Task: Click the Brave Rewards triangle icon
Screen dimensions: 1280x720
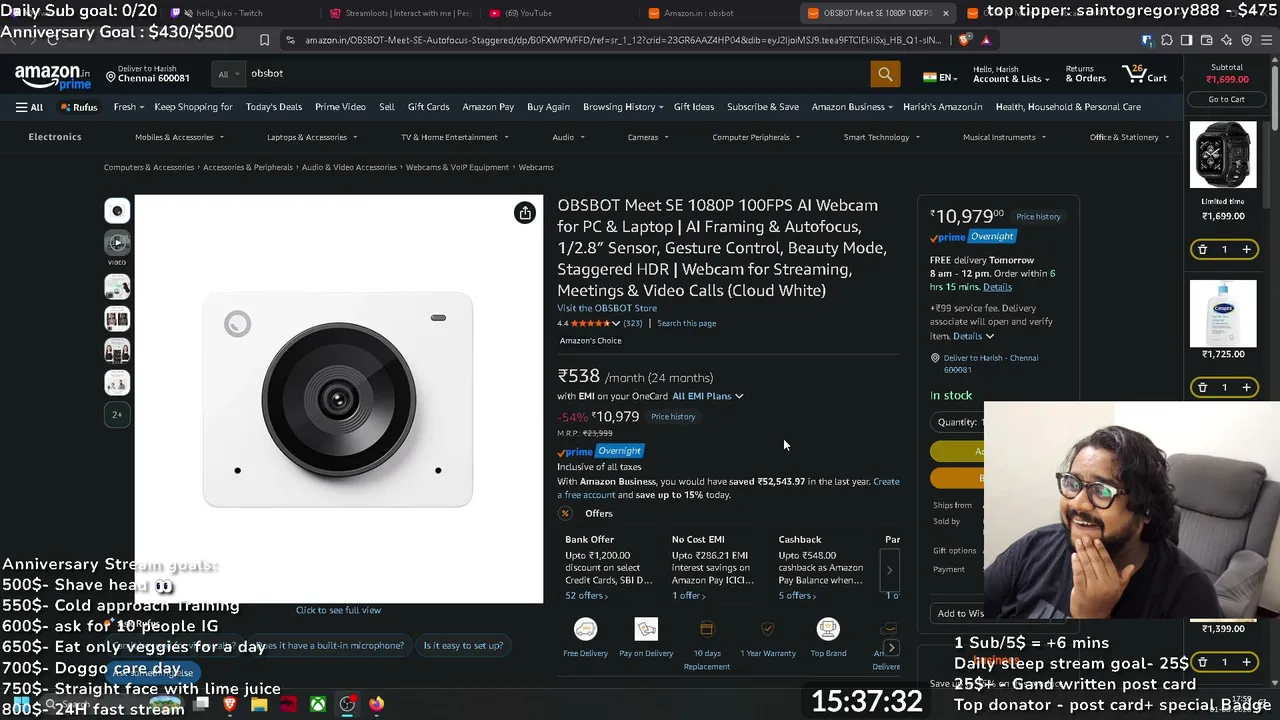Action: coord(986,40)
